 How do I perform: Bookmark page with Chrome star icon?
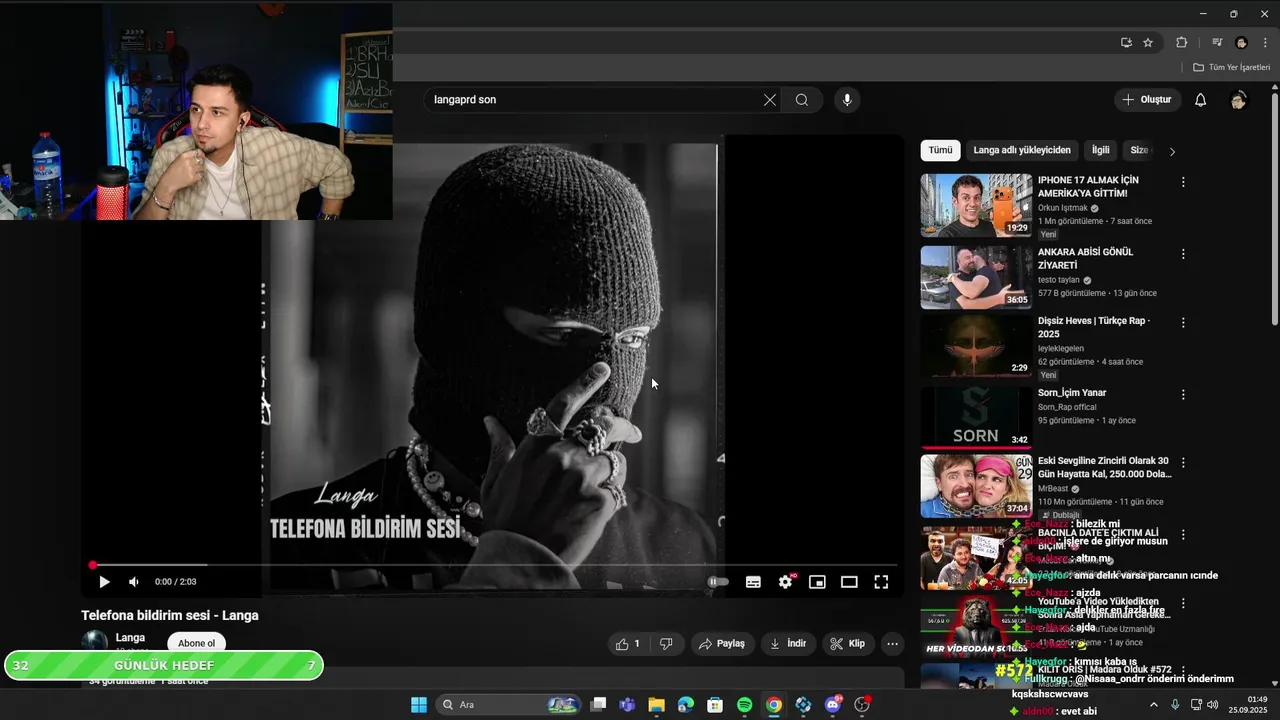point(1148,43)
